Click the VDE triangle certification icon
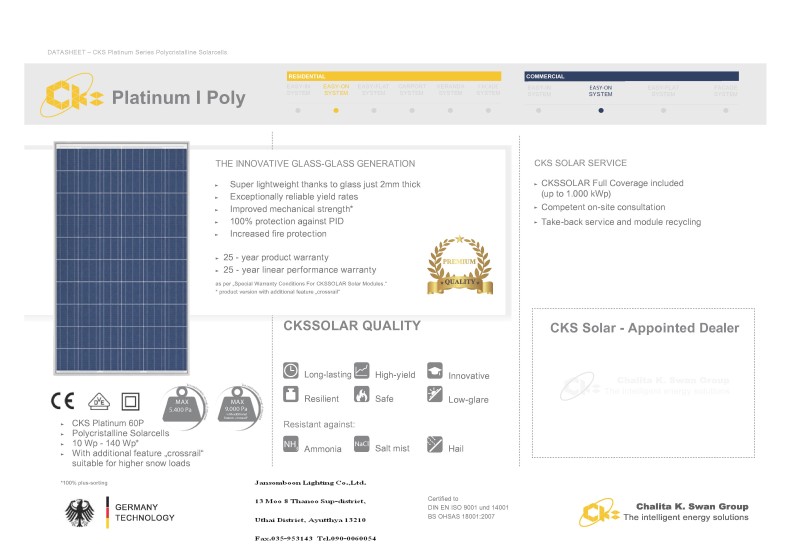 99,401
